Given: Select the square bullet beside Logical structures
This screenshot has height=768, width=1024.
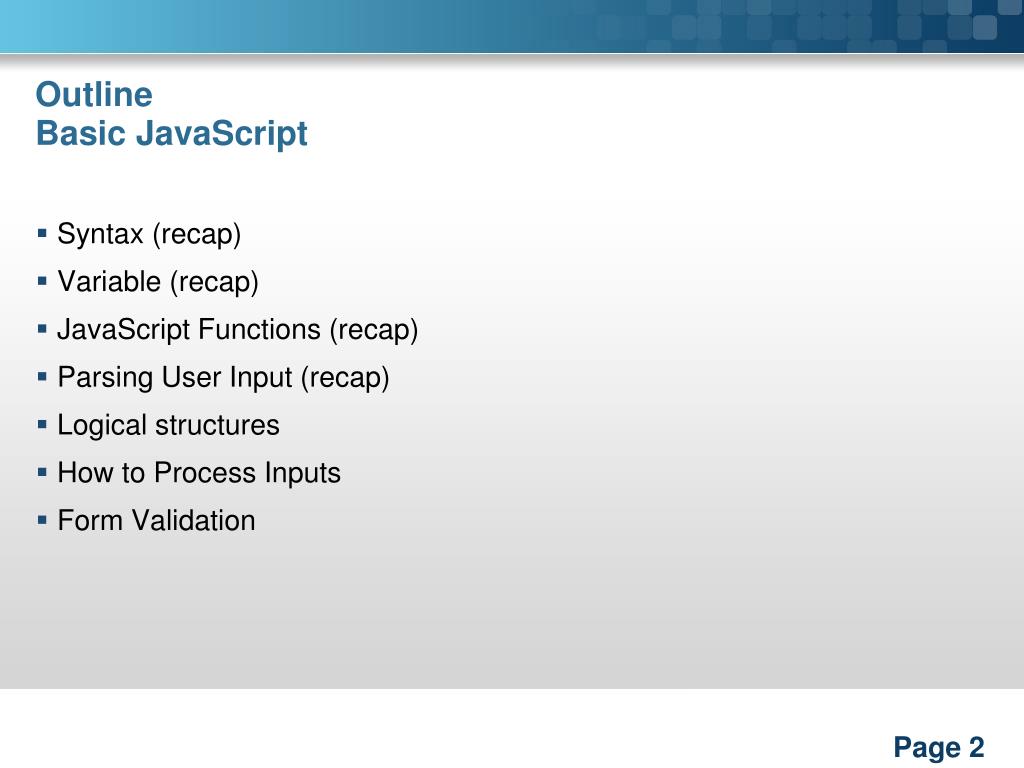Looking at the screenshot, I should (42, 424).
